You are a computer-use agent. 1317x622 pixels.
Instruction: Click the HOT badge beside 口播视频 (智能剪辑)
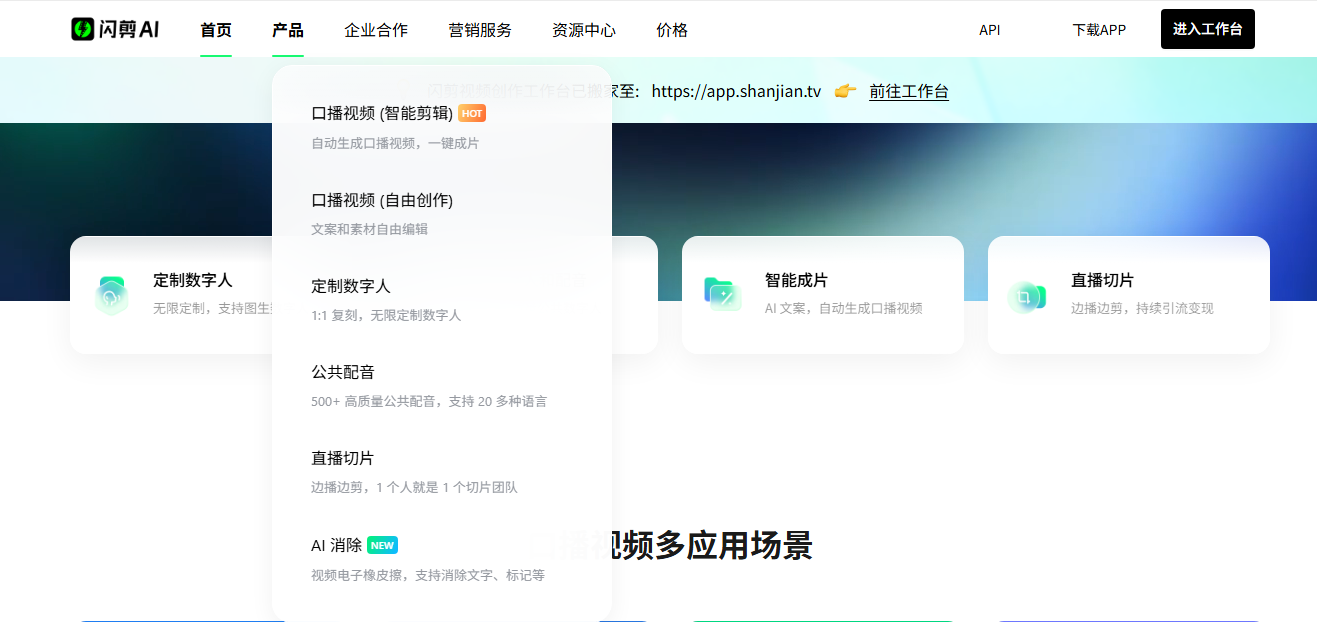[472, 114]
